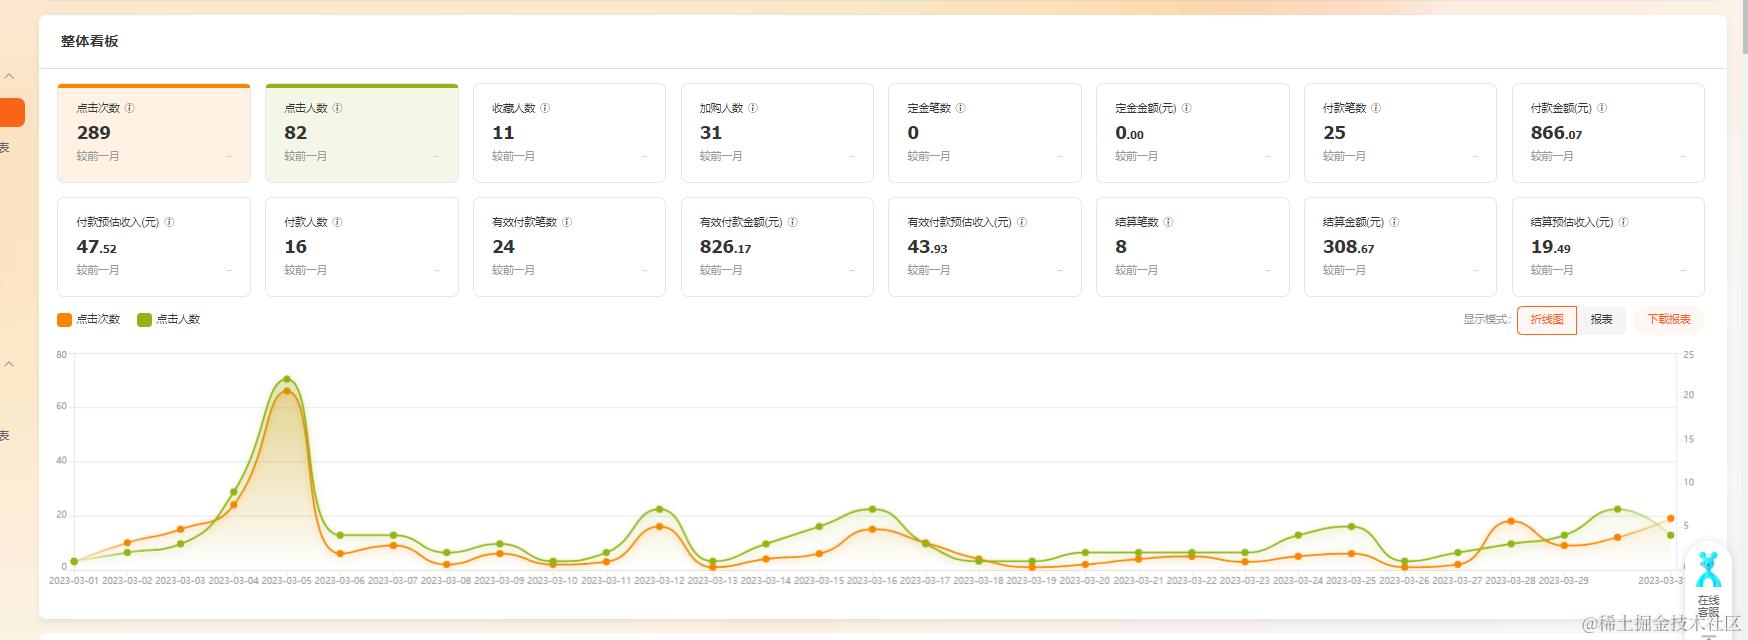This screenshot has width=1748, height=640.
Task: Toggle the 点击人数 metric card
Action: (x=362, y=133)
